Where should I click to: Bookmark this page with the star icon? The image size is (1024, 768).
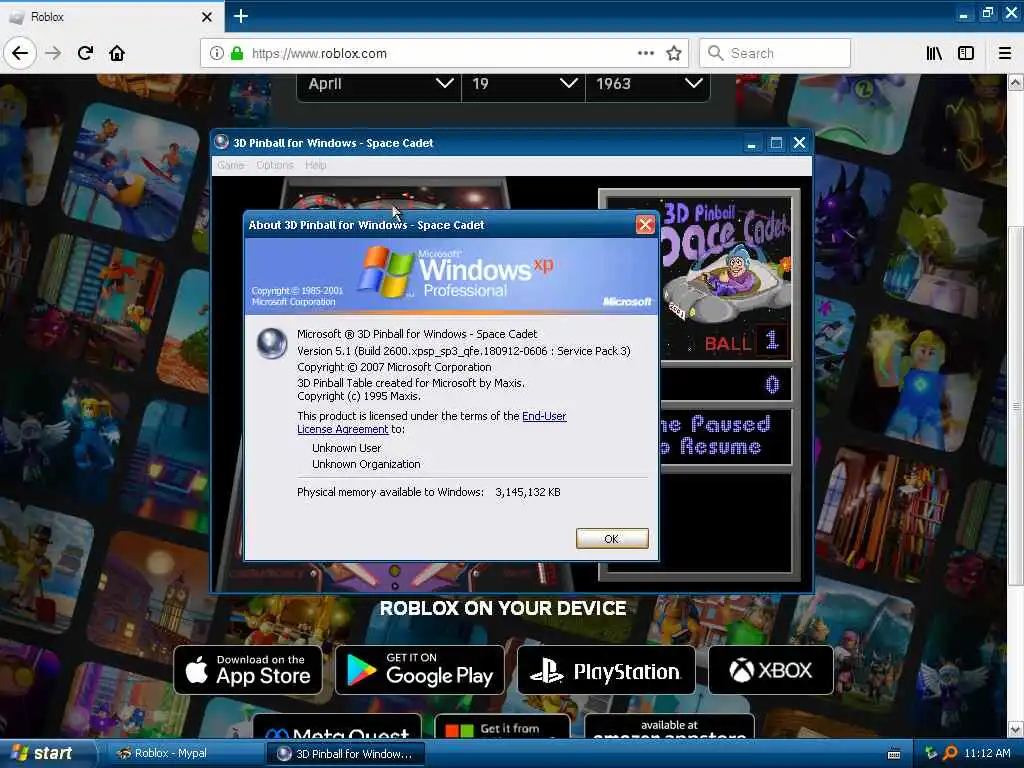tap(673, 53)
